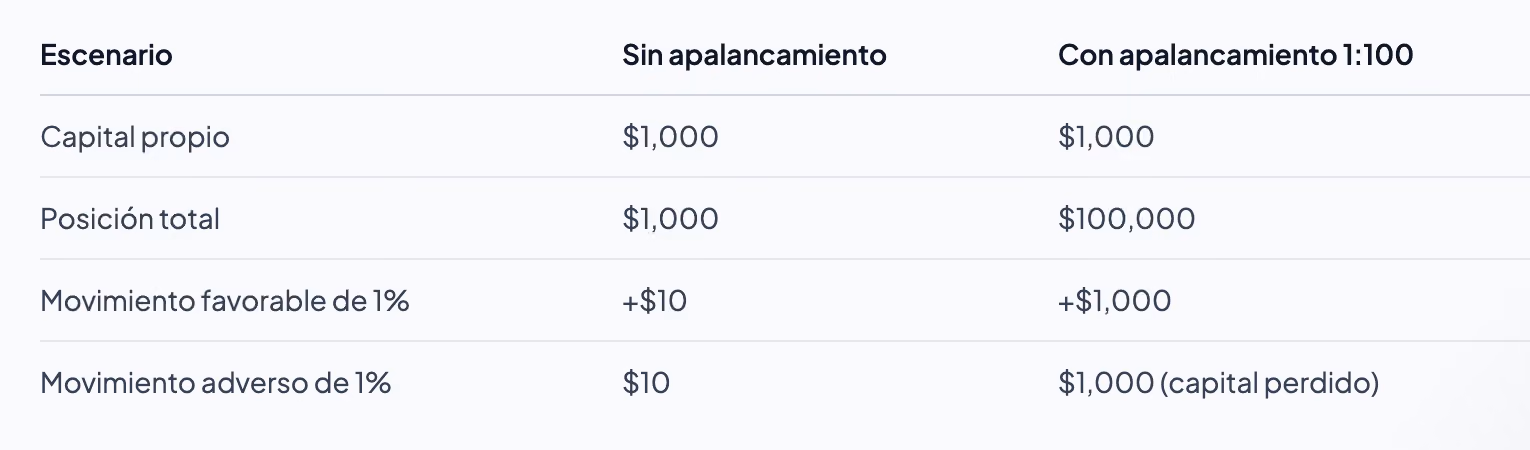The image size is (1530, 450).
Task: Click the $100,000 total position value
Action: pyautogui.click(x=1126, y=219)
